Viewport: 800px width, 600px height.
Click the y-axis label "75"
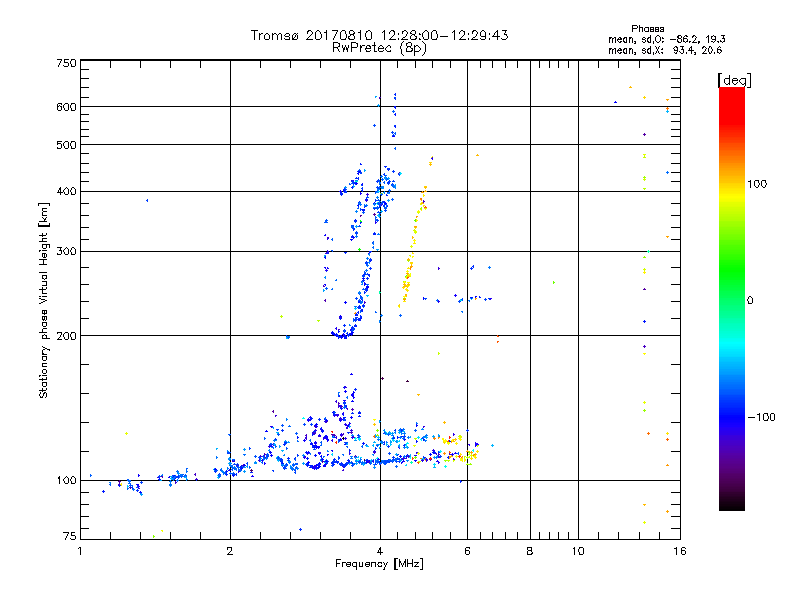(70, 536)
